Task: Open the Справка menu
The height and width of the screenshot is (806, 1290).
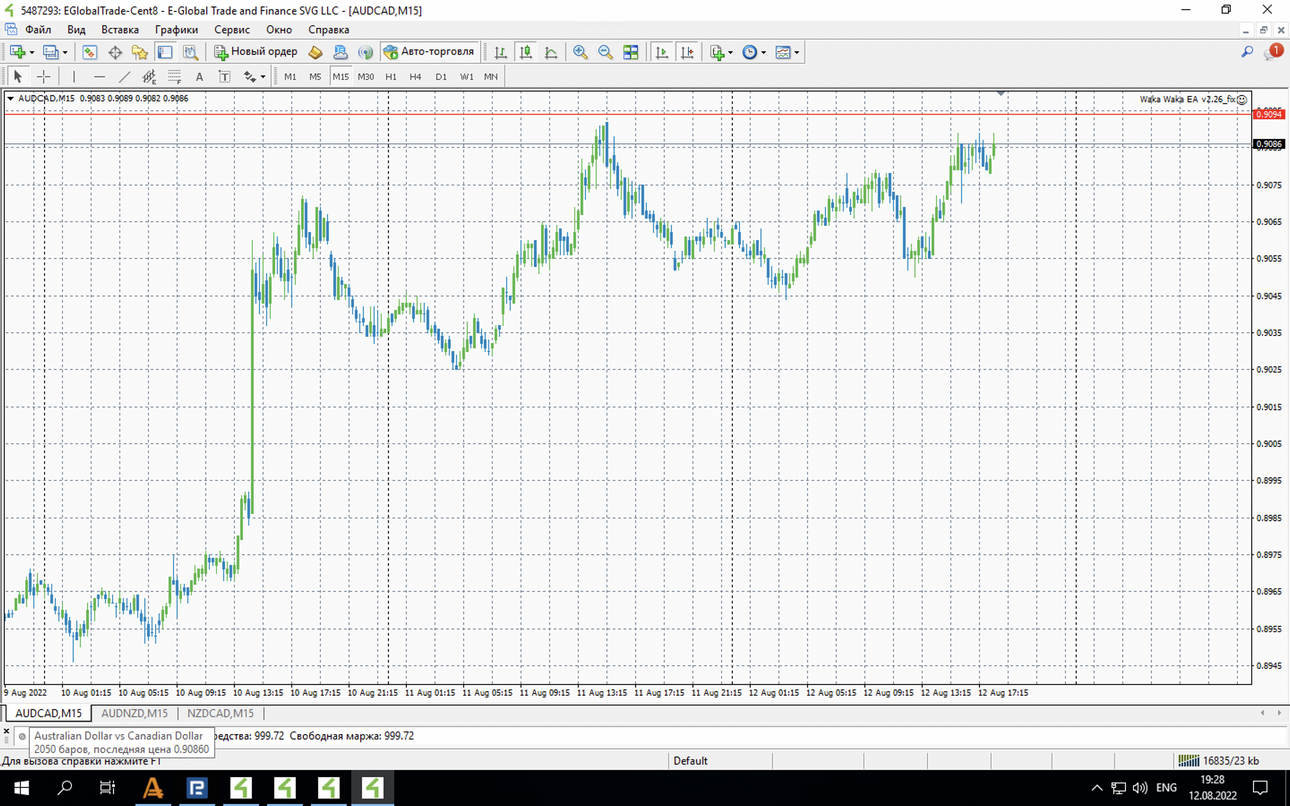Action: coord(328,30)
